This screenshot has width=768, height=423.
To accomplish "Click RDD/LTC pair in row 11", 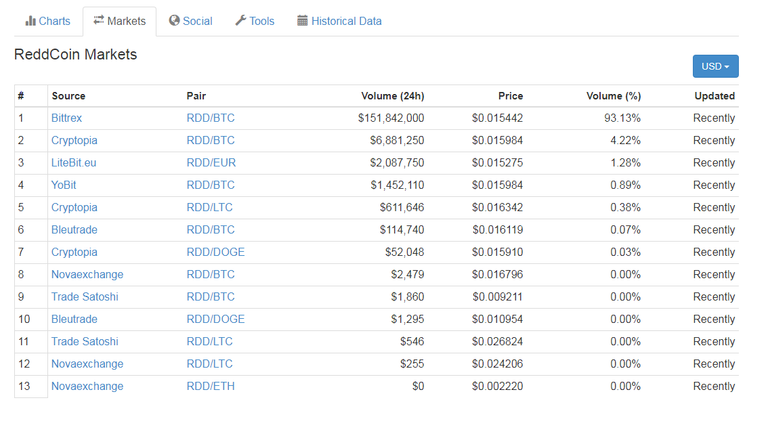I will click(x=210, y=342).
